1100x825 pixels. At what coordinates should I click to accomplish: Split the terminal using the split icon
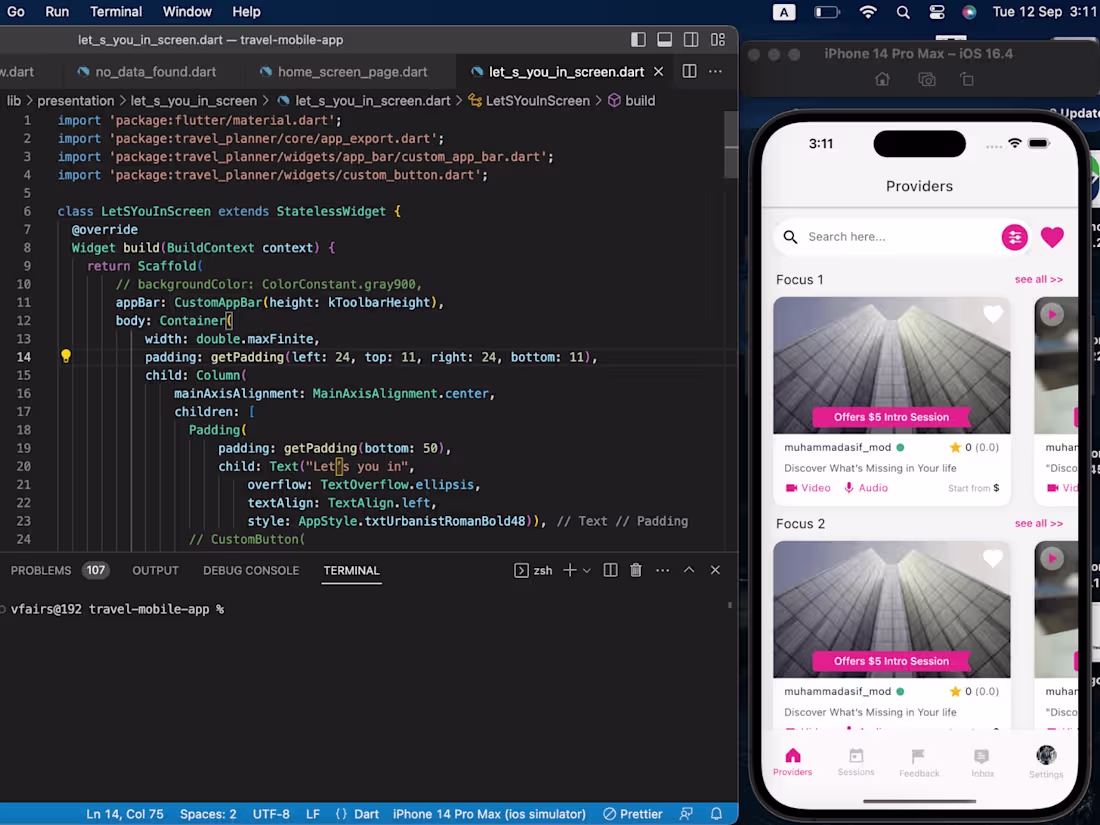pyautogui.click(x=611, y=570)
